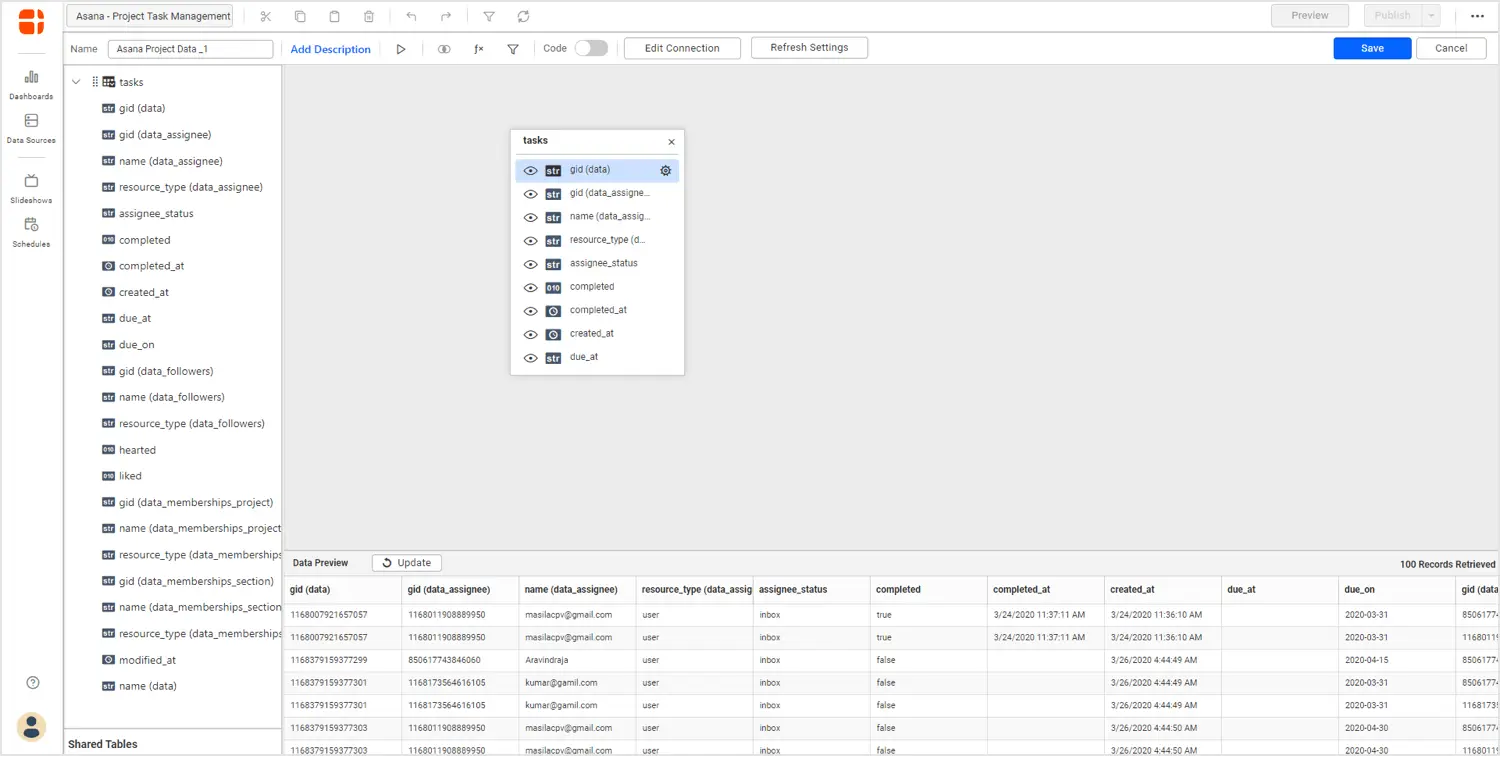Click the refresh icon in top toolbar
Viewport: 1500px width, 760px height.
click(523, 16)
